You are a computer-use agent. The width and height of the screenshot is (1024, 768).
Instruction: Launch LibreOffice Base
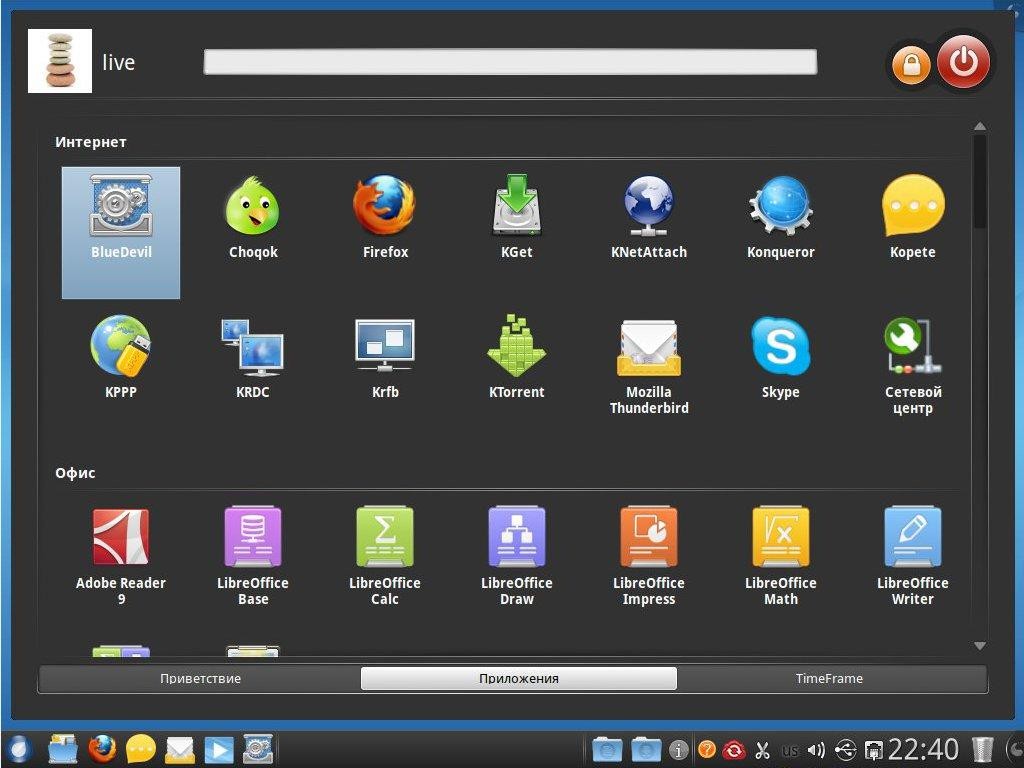pos(253,556)
